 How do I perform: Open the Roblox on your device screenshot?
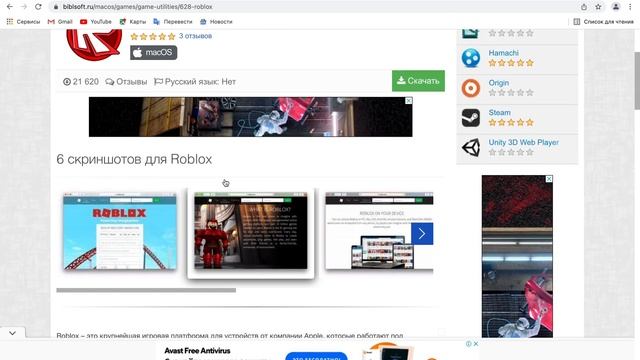(x=379, y=231)
